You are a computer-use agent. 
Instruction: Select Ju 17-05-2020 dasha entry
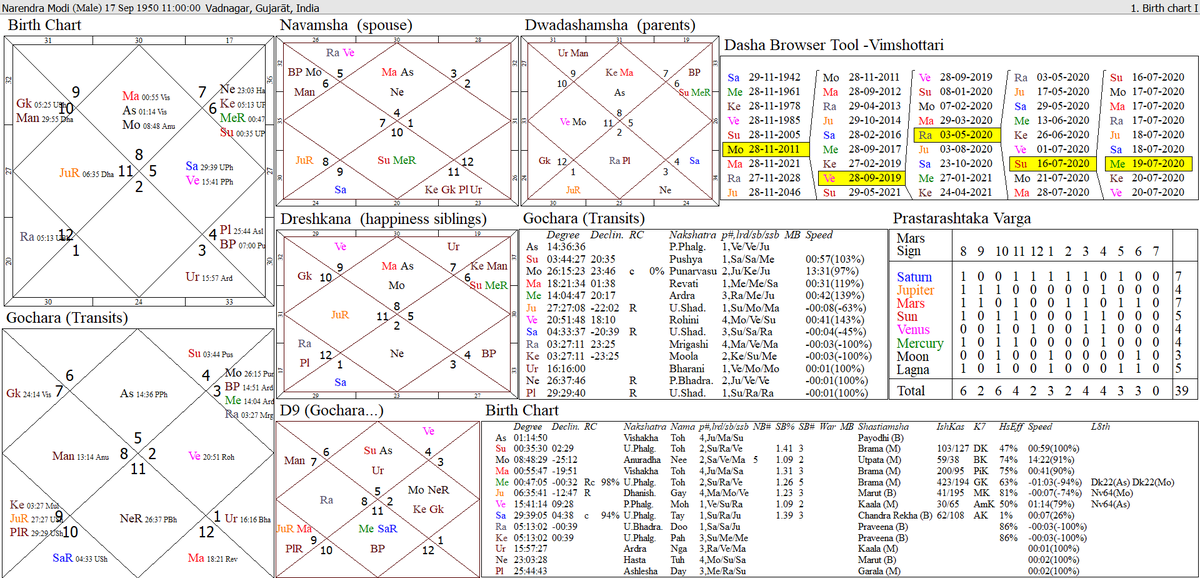click(x=1053, y=91)
